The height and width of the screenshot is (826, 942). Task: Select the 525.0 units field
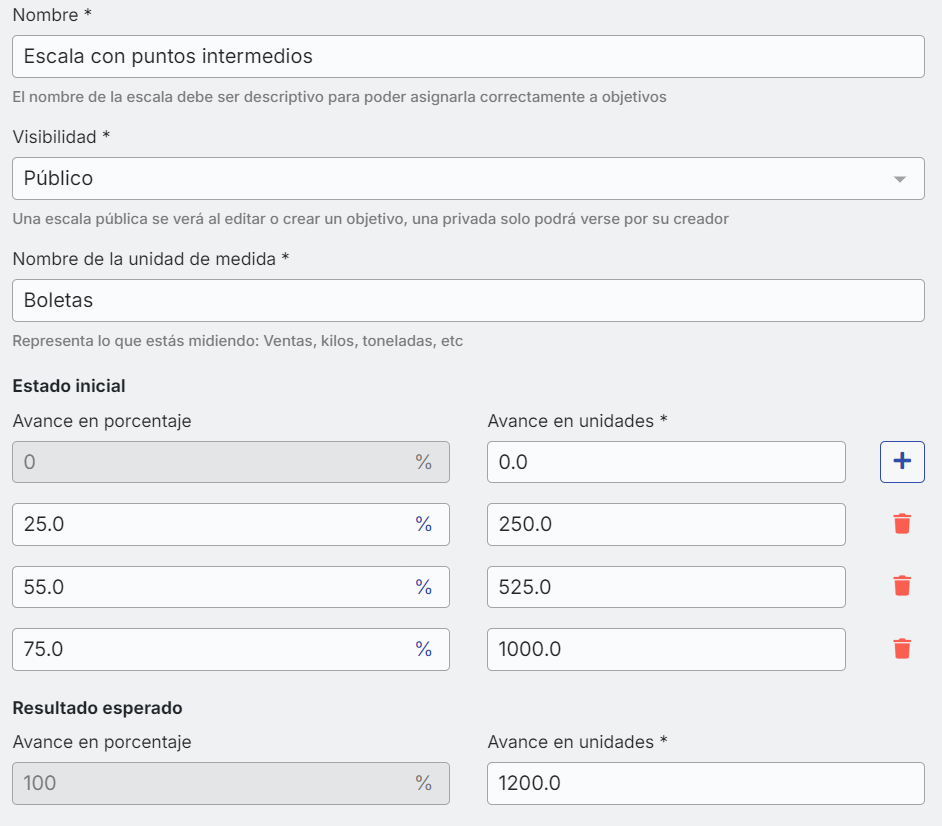(x=666, y=587)
